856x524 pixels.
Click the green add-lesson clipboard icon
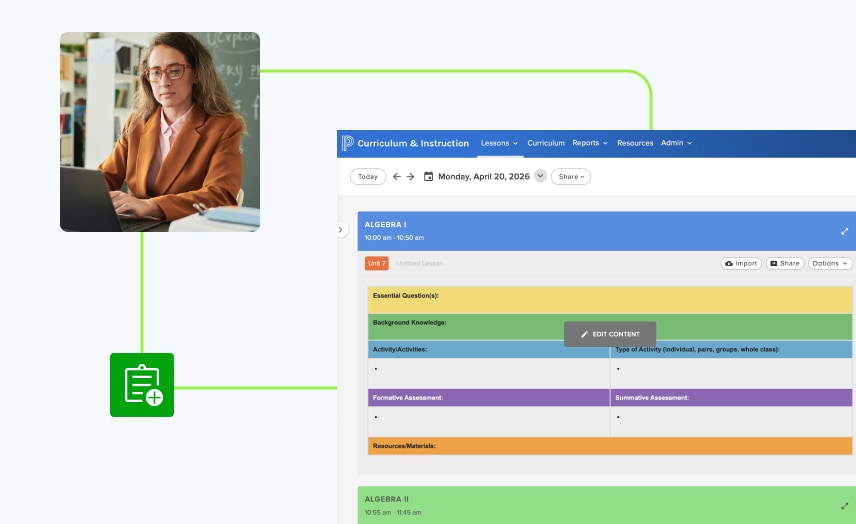pyautogui.click(x=142, y=385)
